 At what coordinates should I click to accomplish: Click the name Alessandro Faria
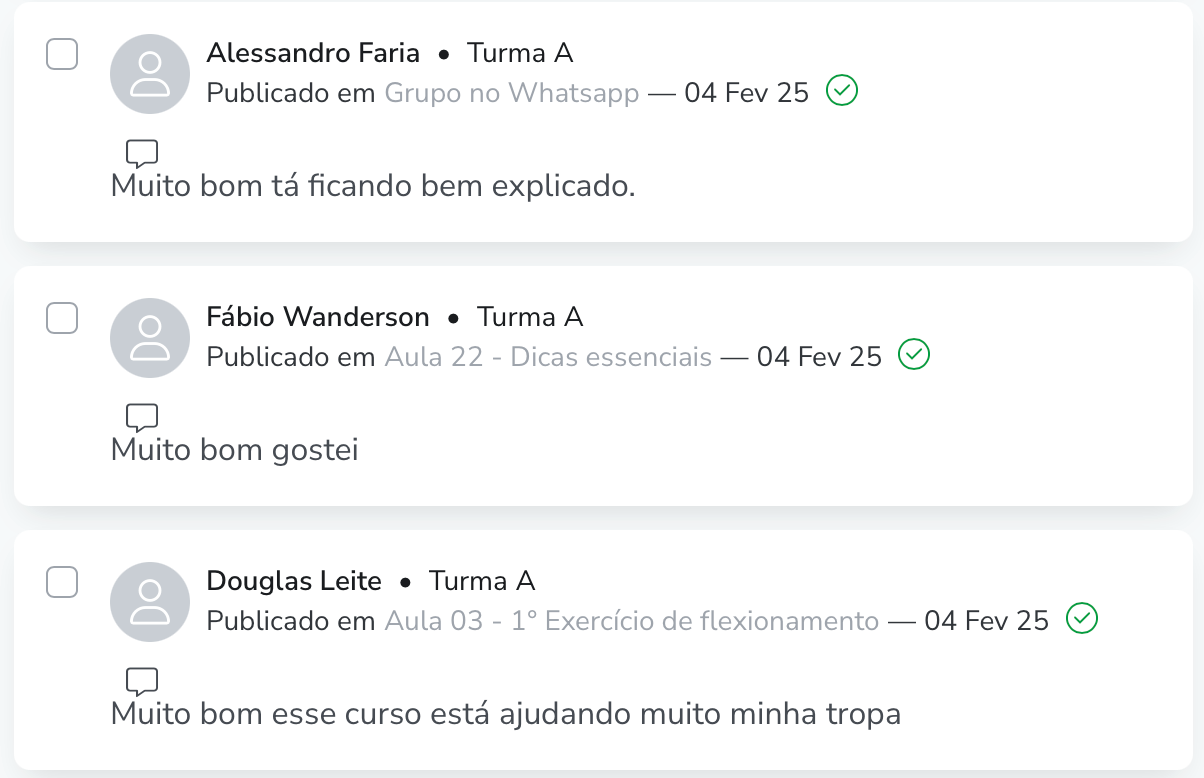click(x=313, y=53)
